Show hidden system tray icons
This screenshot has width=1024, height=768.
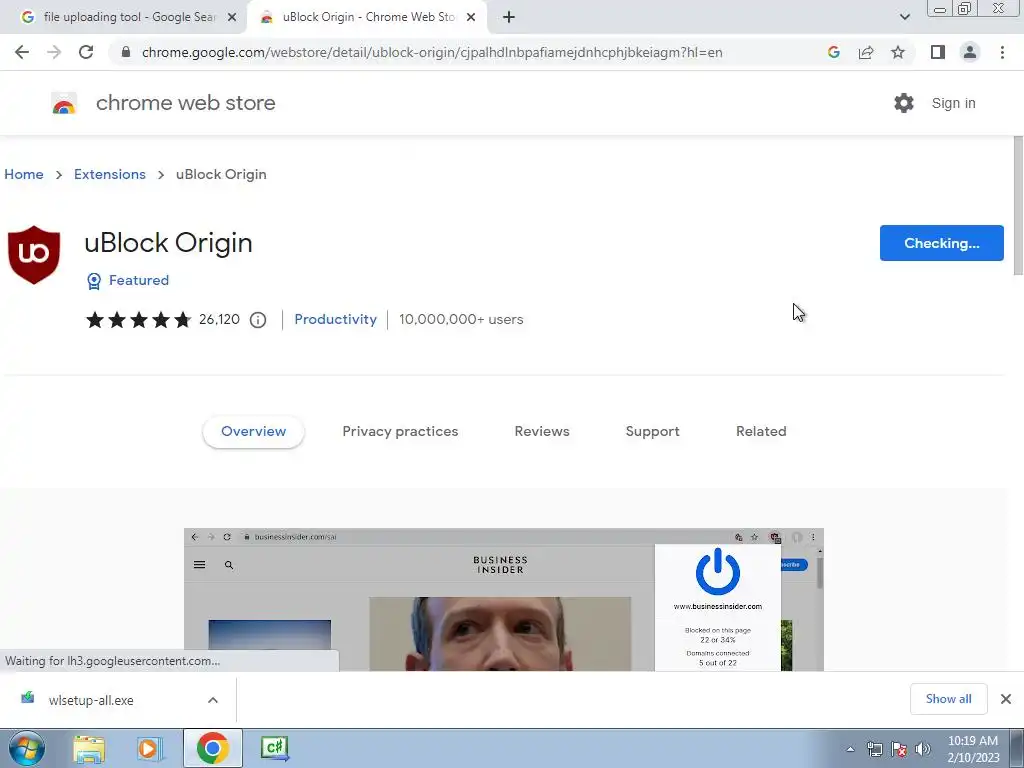point(850,749)
